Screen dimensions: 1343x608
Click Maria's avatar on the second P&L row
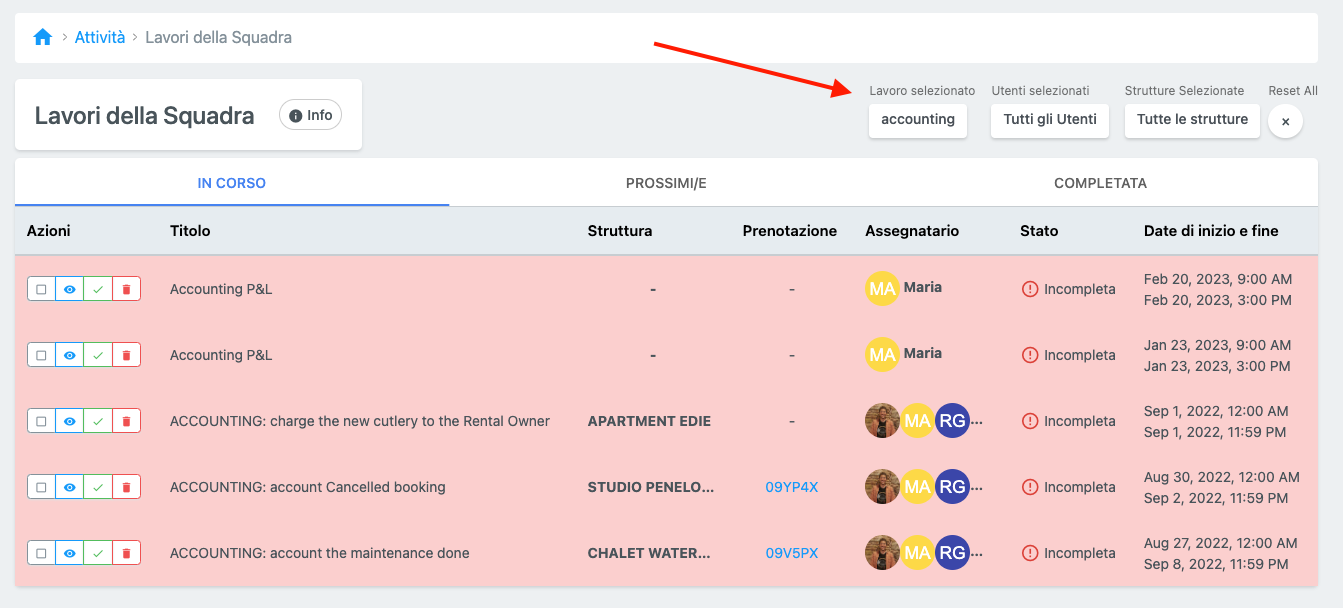(882, 354)
